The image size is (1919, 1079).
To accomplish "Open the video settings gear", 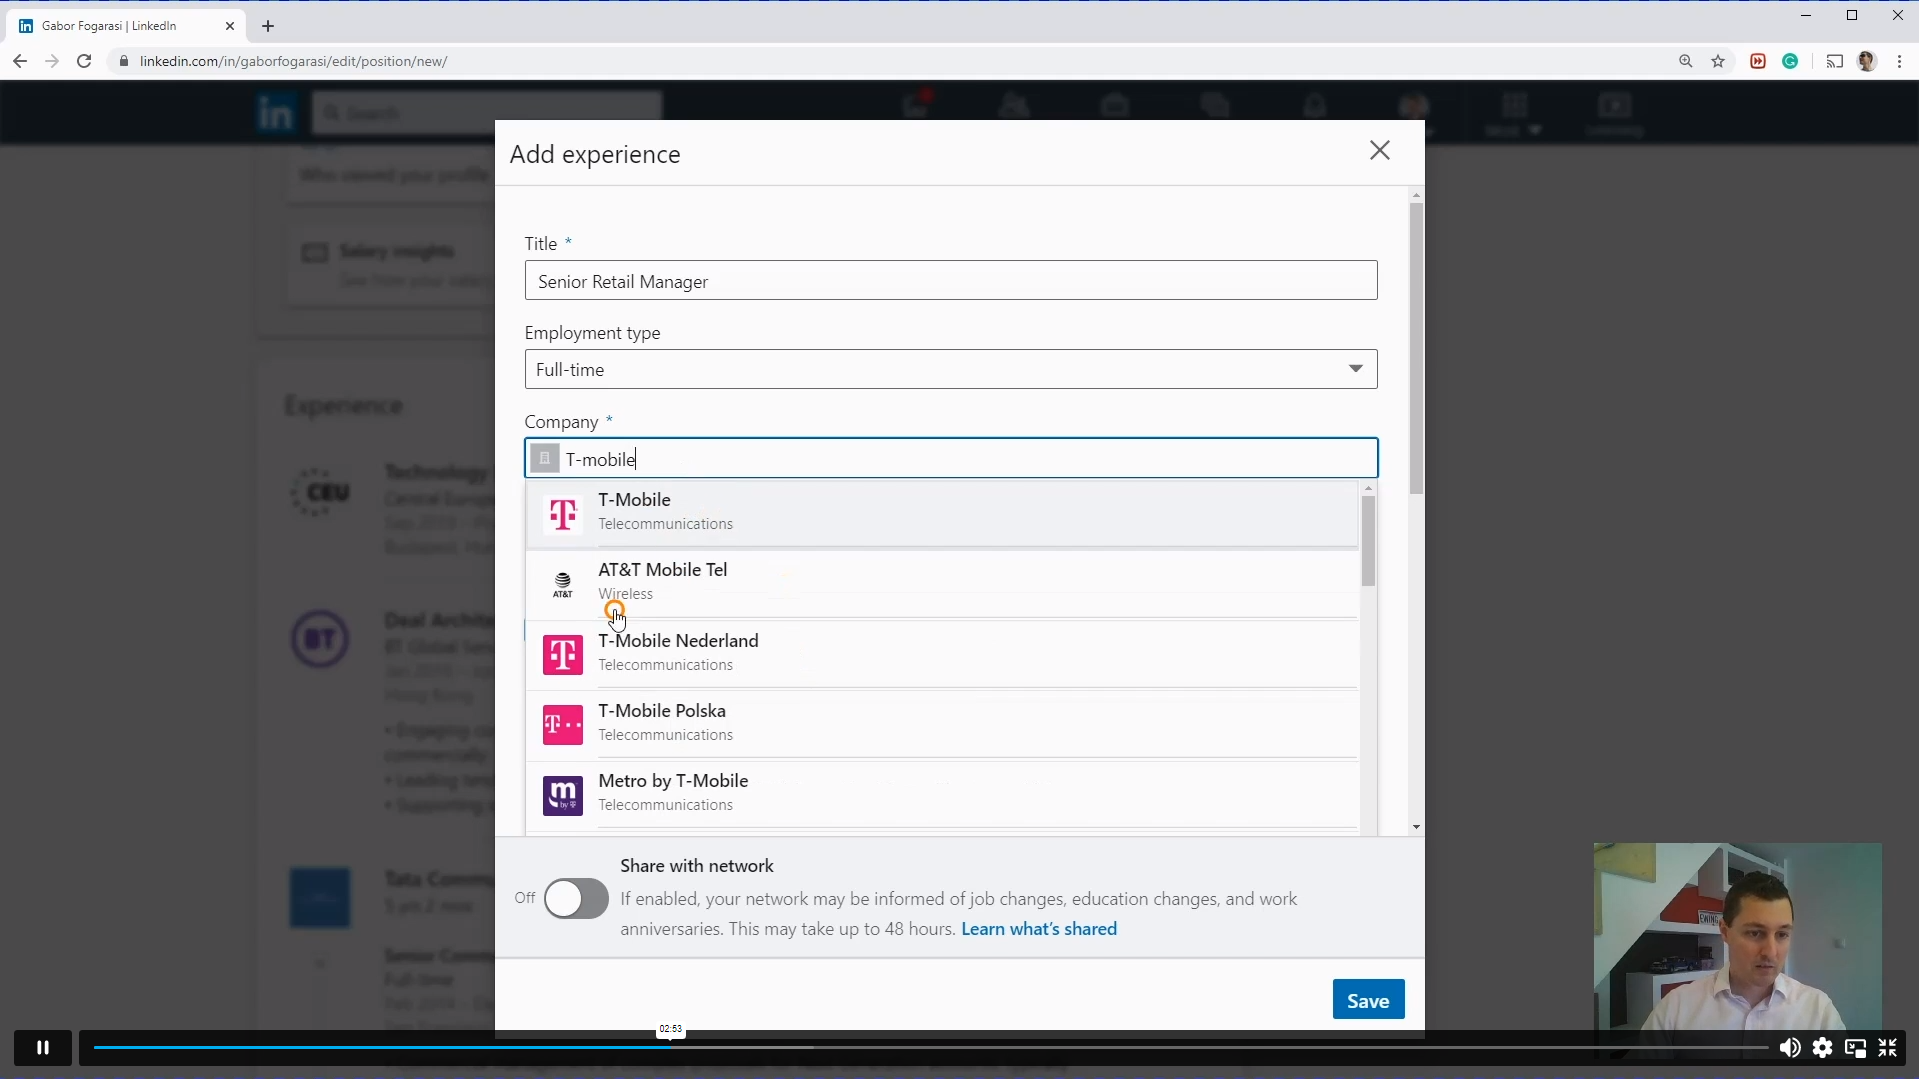I will (x=1822, y=1047).
